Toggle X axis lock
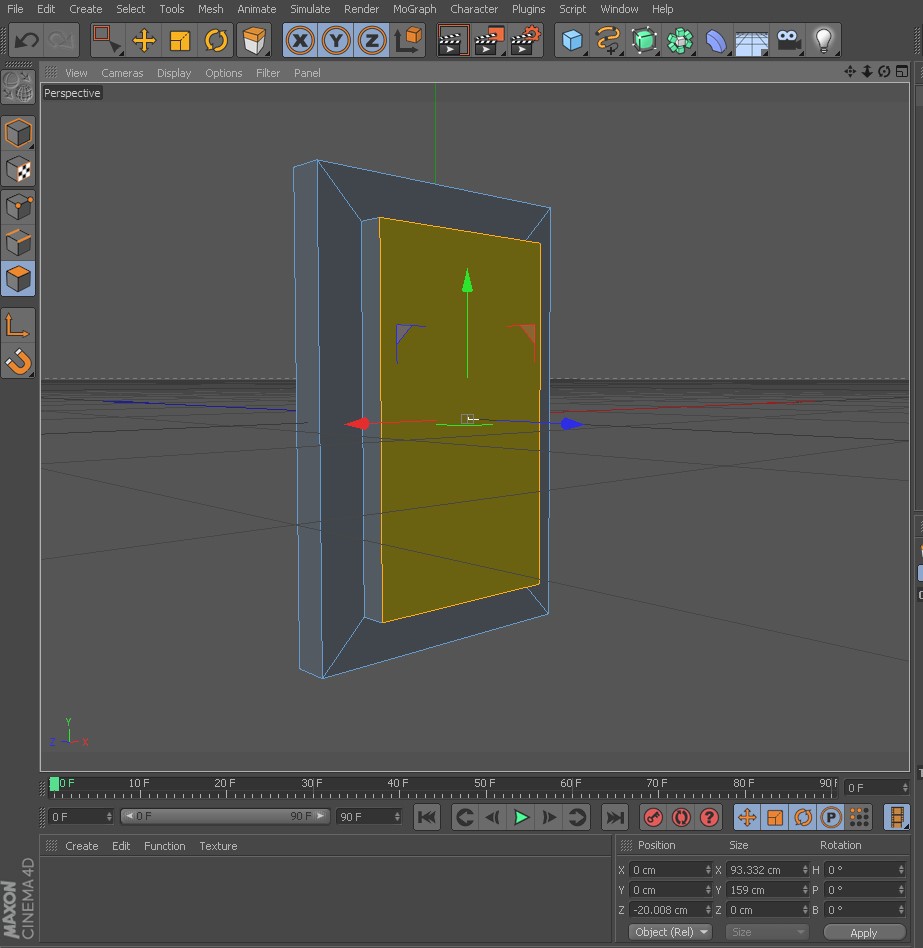 (300, 41)
